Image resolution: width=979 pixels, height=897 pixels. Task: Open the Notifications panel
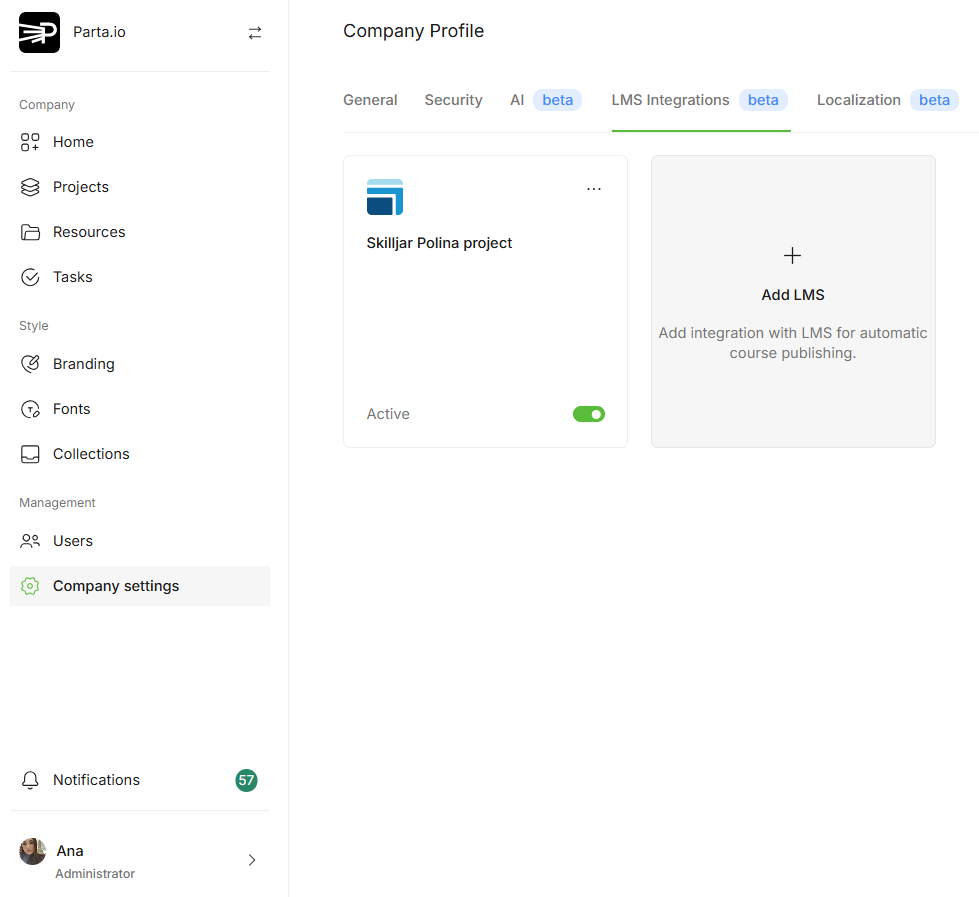click(96, 780)
